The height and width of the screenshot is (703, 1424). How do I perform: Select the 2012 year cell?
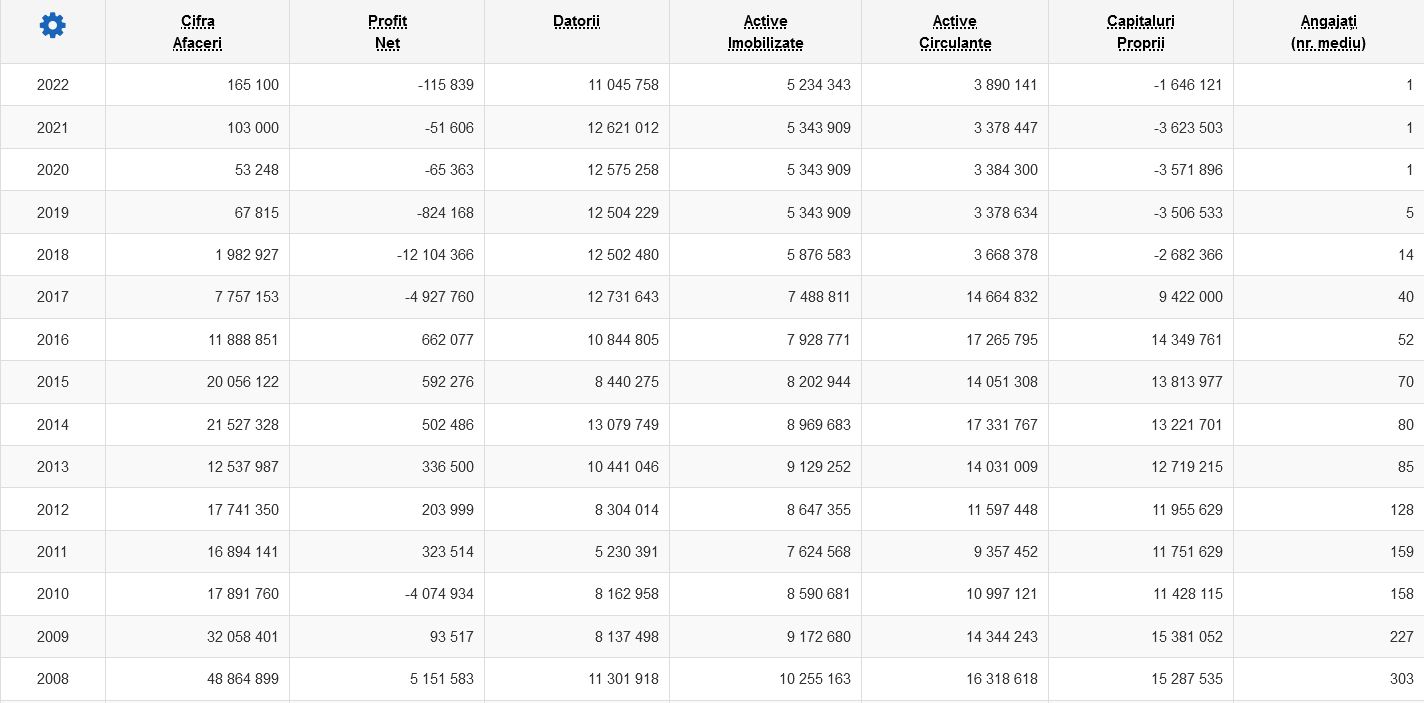(53, 510)
